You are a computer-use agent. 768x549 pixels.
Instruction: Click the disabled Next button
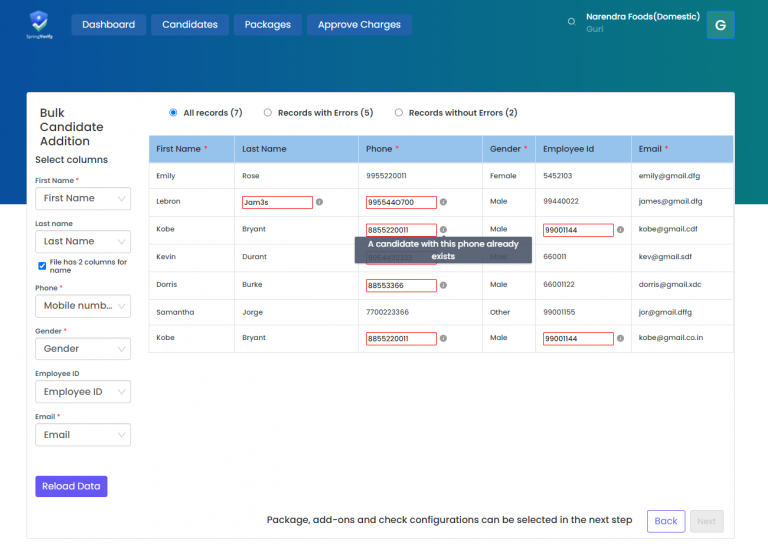pos(706,521)
